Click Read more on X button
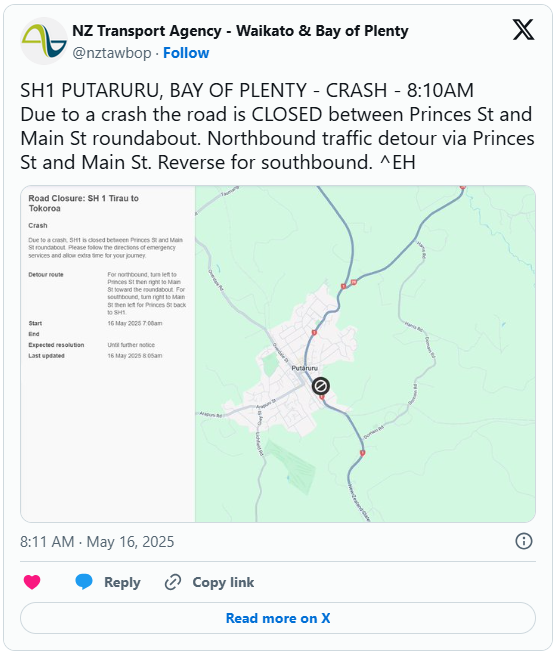 coord(278,618)
